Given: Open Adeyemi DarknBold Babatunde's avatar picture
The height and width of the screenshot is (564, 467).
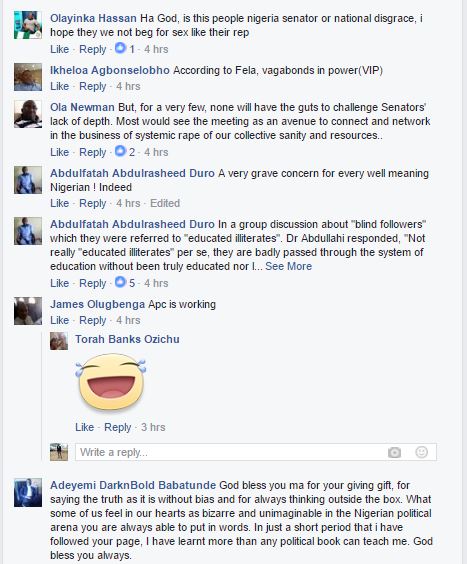Looking at the screenshot, I should tap(28, 492).
